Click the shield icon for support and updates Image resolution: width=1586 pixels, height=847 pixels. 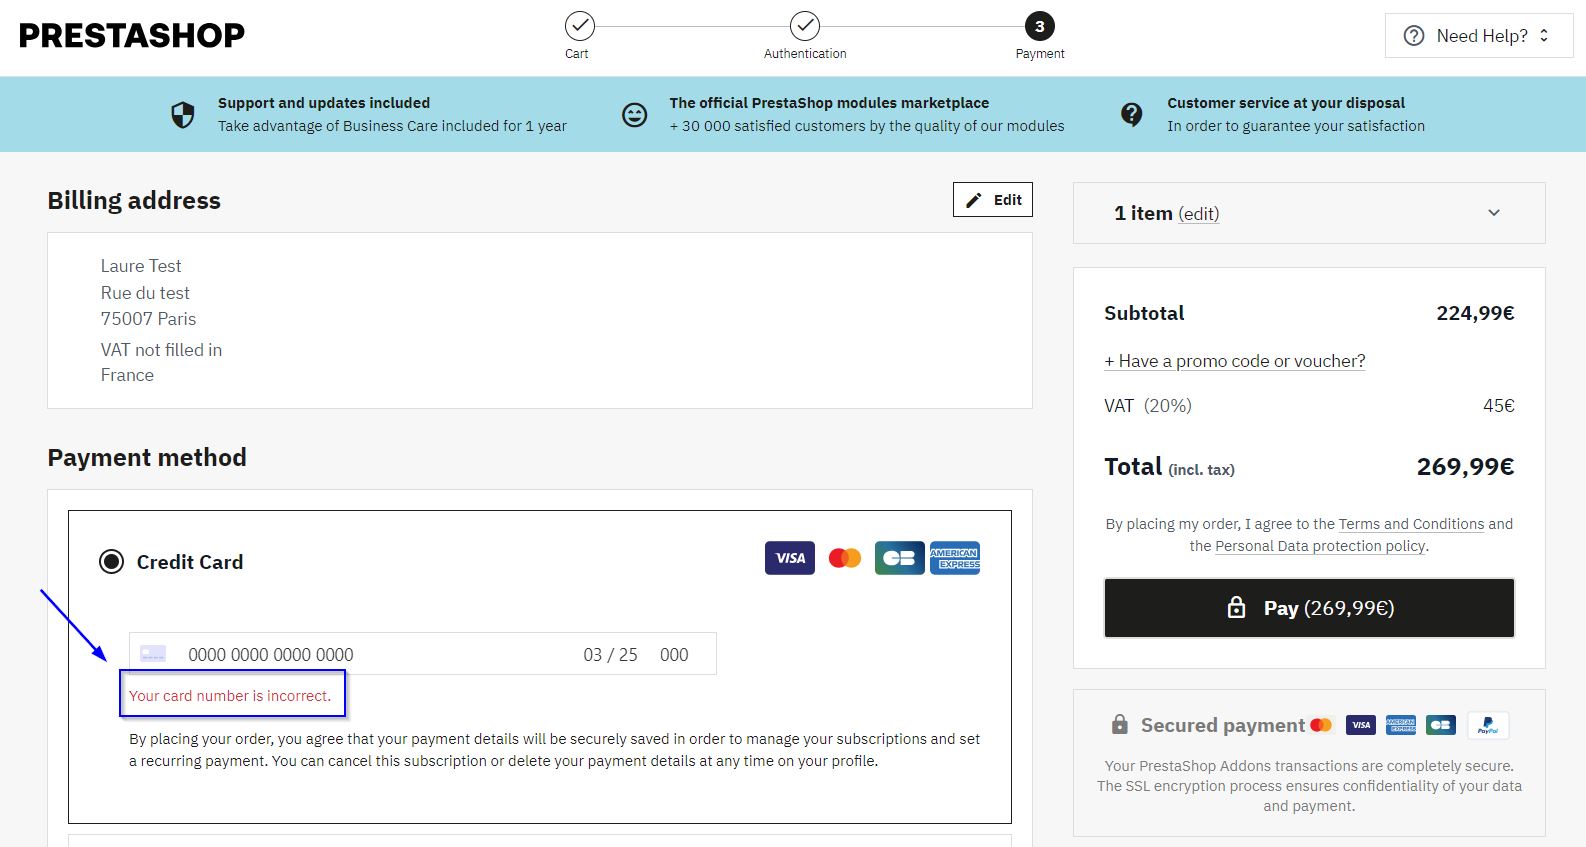[x=182, y=115]
